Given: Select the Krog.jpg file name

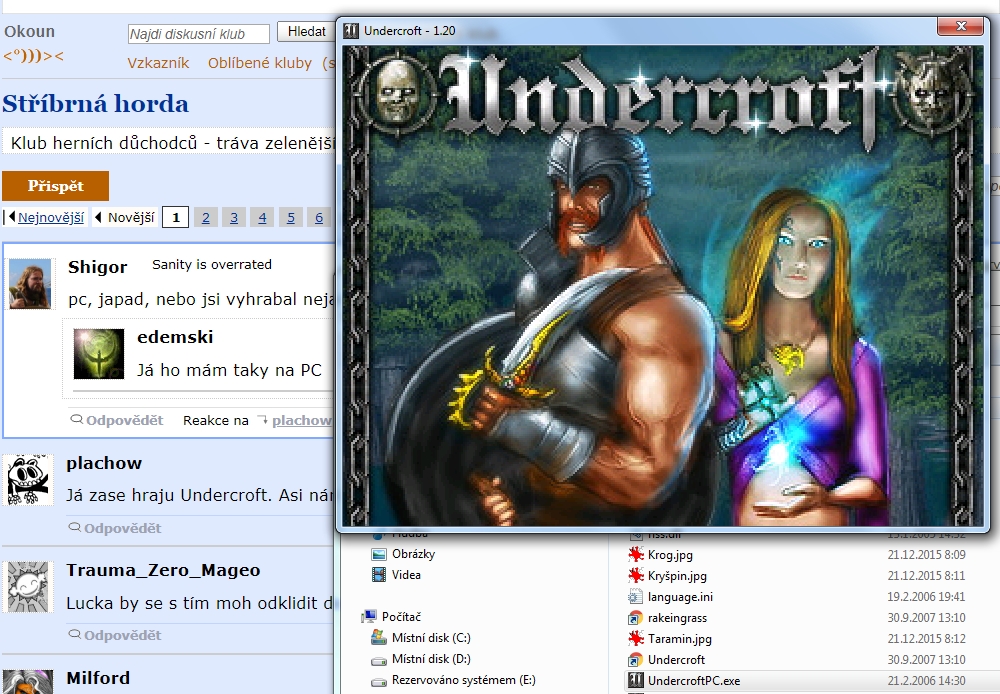Looking at the screenshot, I should pos(670,555).
